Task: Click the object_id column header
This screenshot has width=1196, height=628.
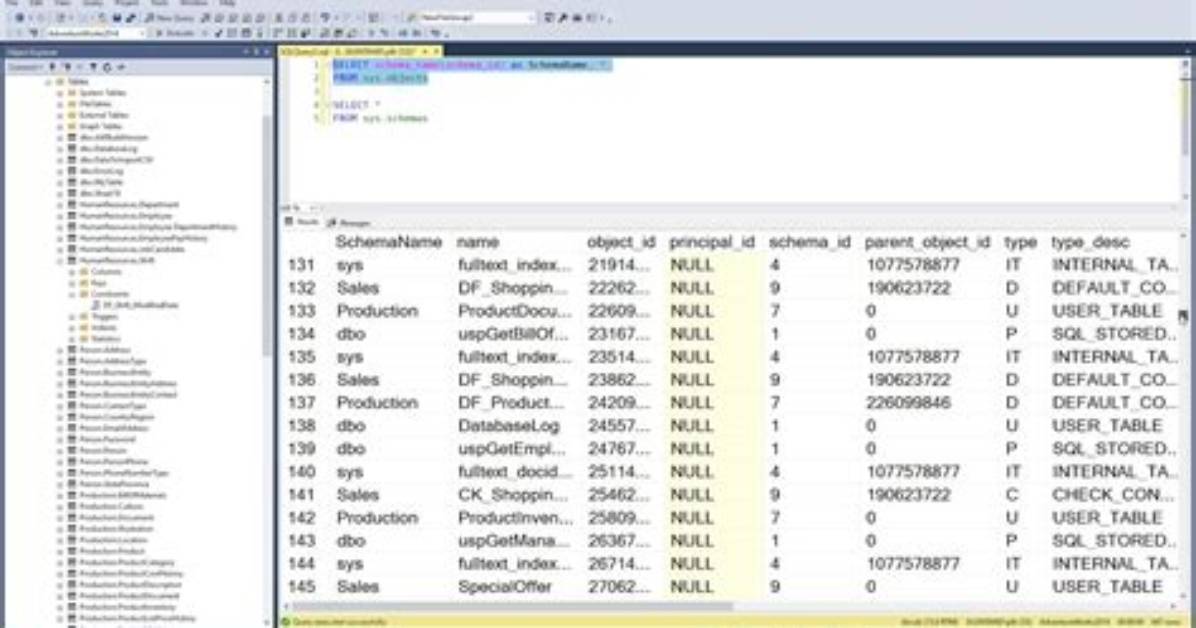Action: (x=621, y=243)
